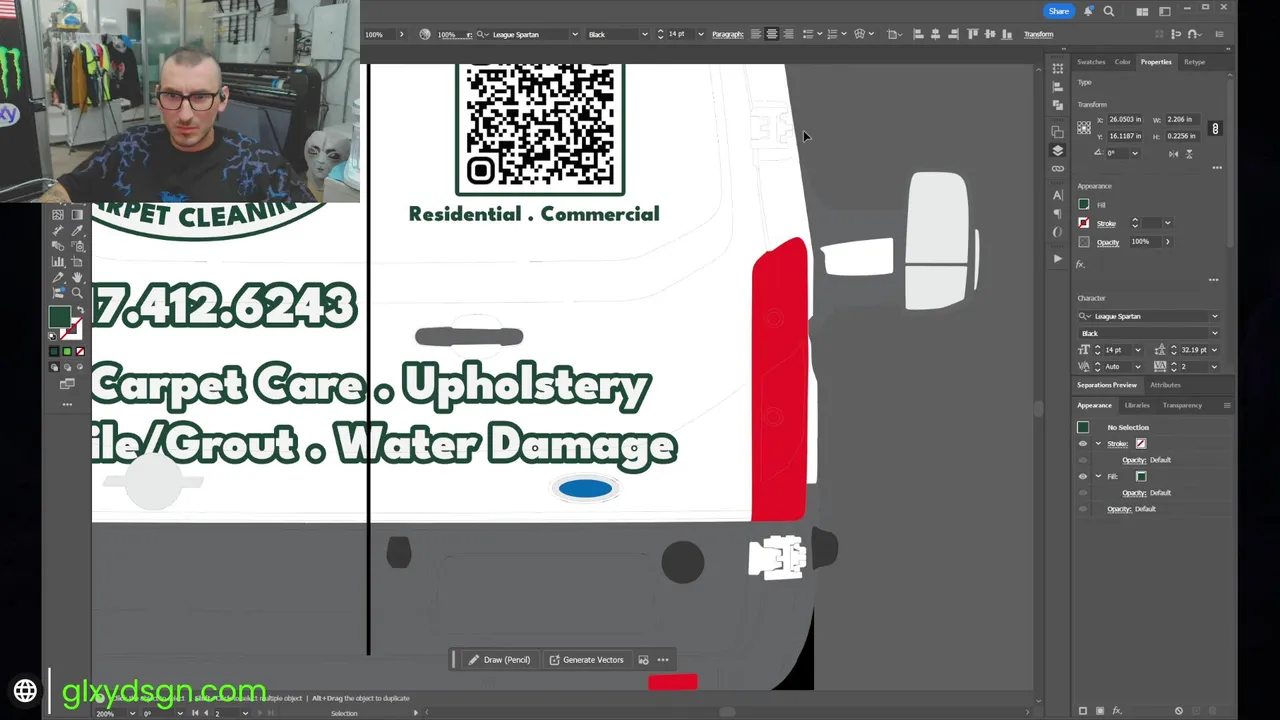1280x720 pixels.
Task: Align text center in control bar
Action: pos(772,34)
